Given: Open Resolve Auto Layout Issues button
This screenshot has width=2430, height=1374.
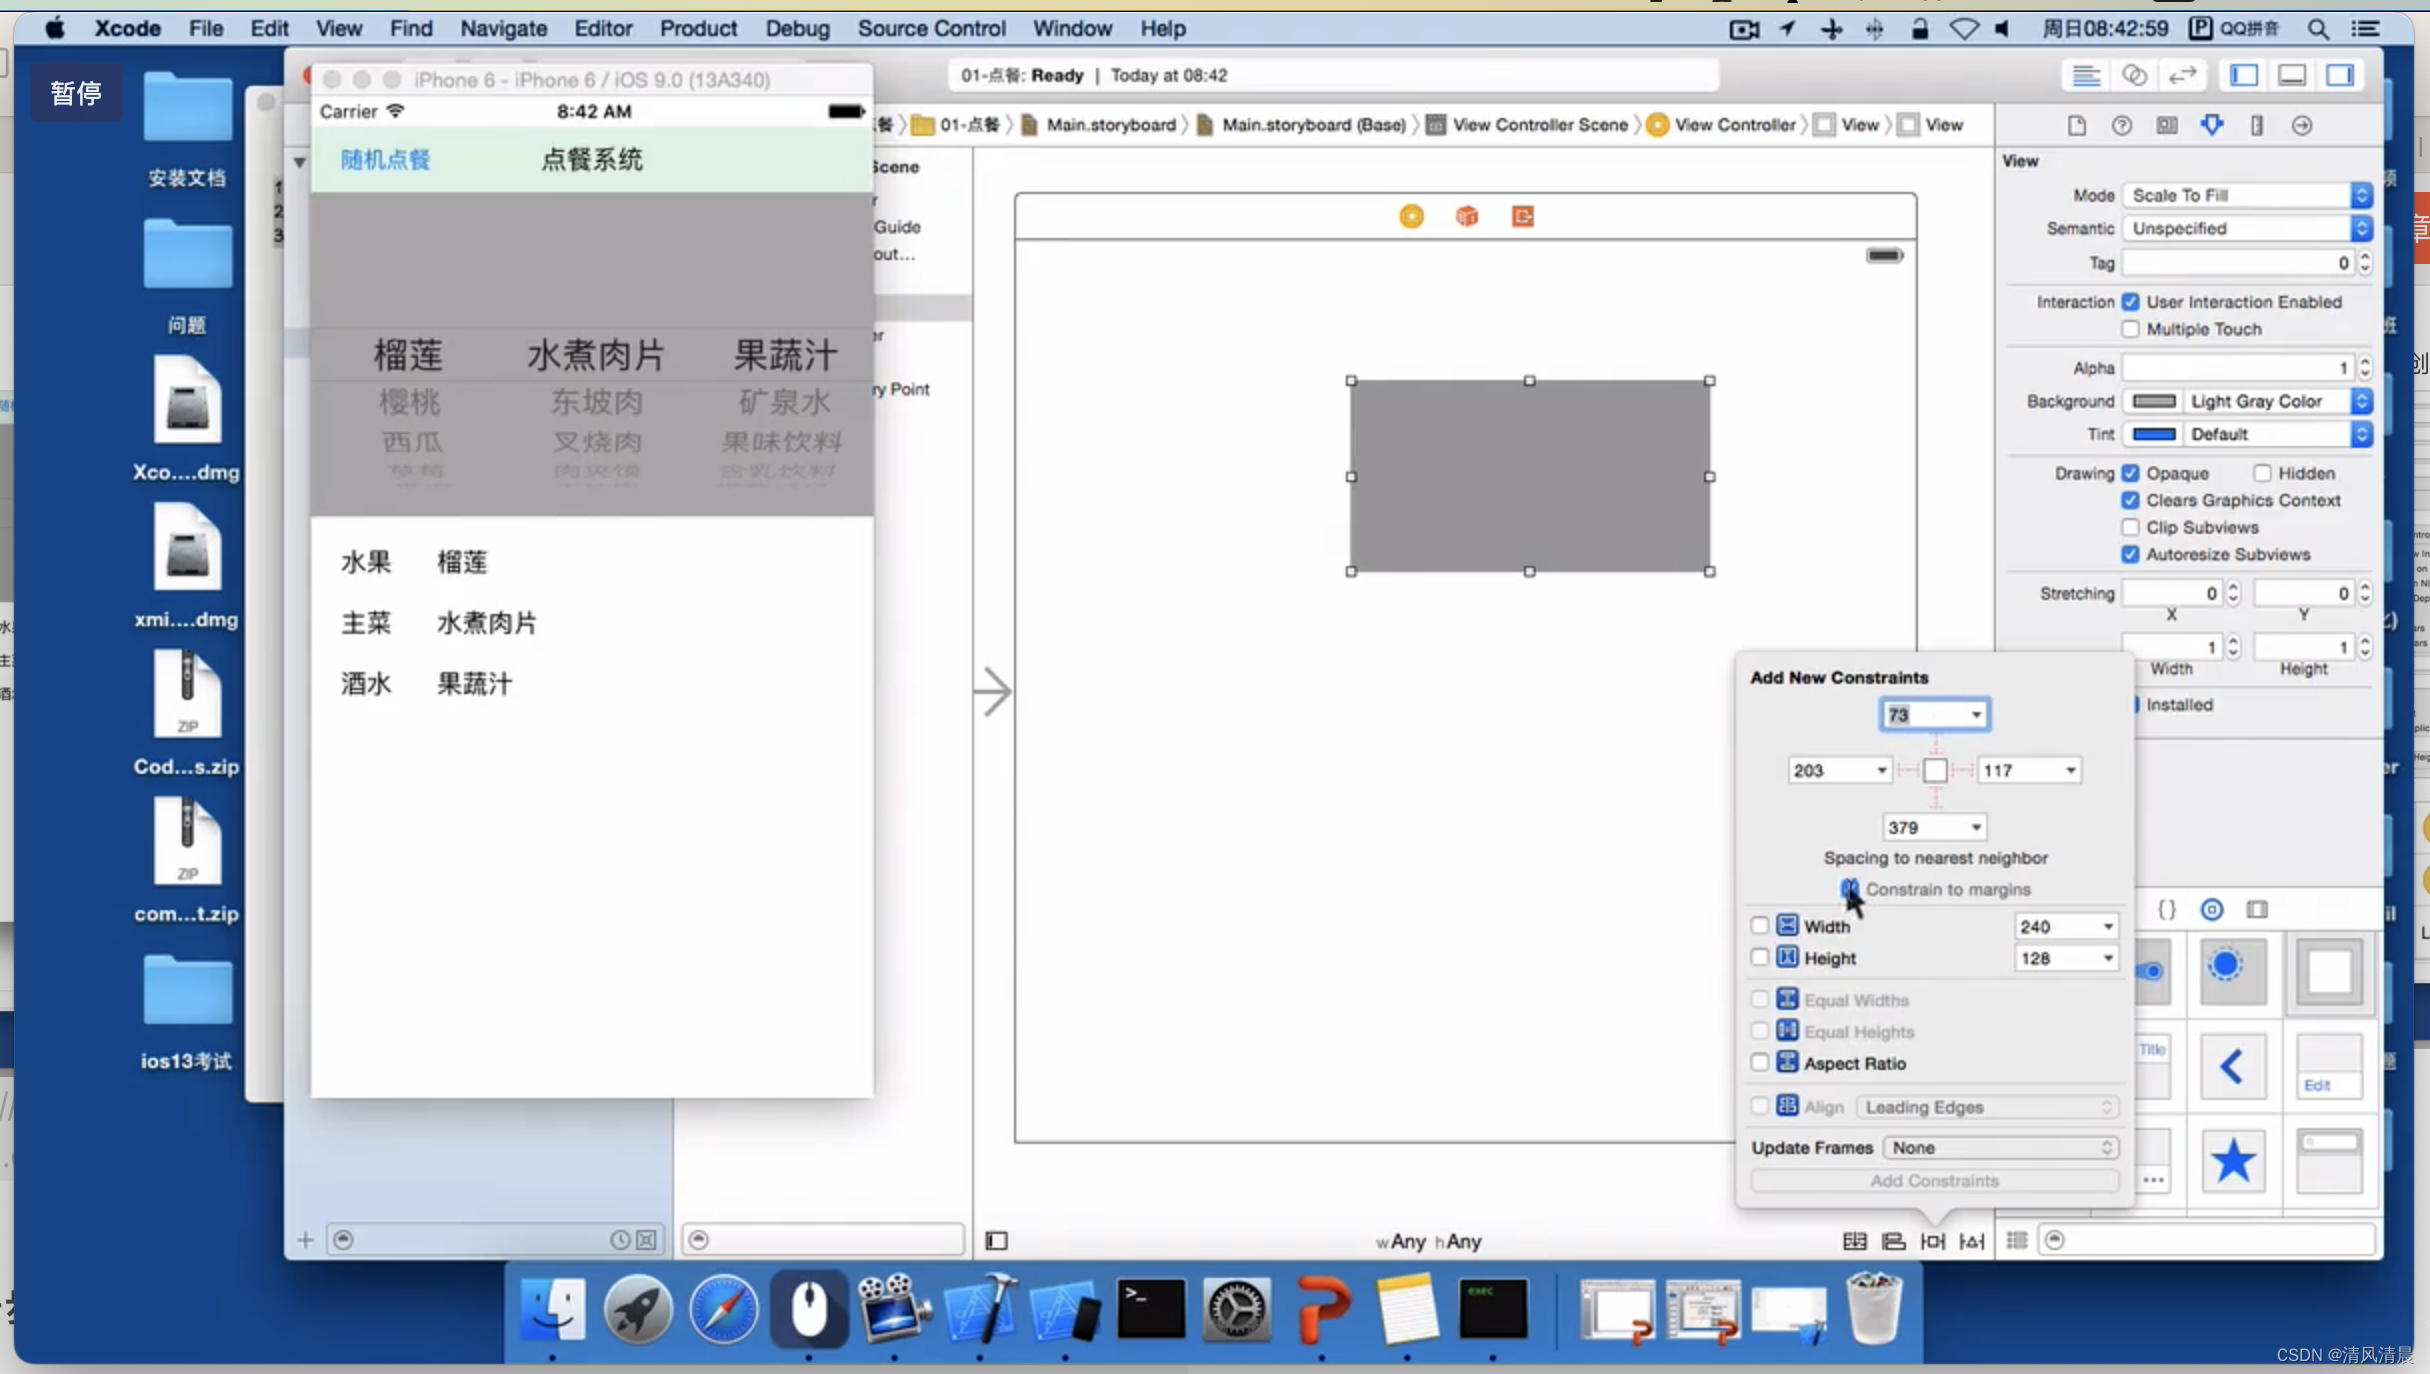Looking at the screenshot, I should point(1971,1241).
